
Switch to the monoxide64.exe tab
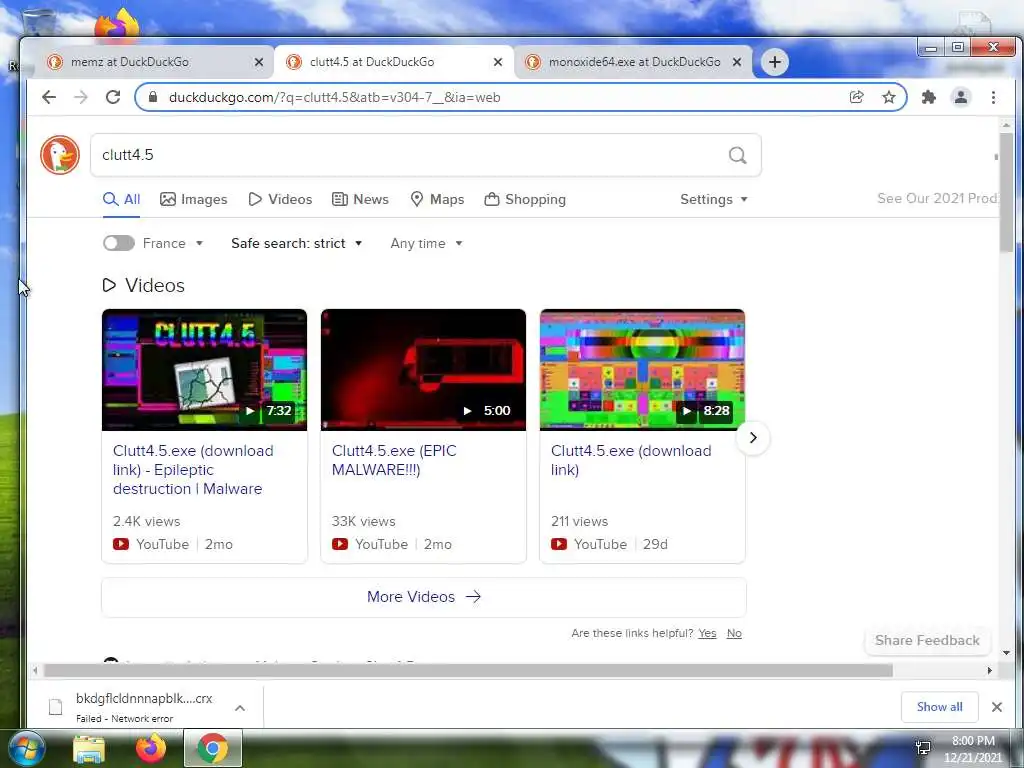633,62
